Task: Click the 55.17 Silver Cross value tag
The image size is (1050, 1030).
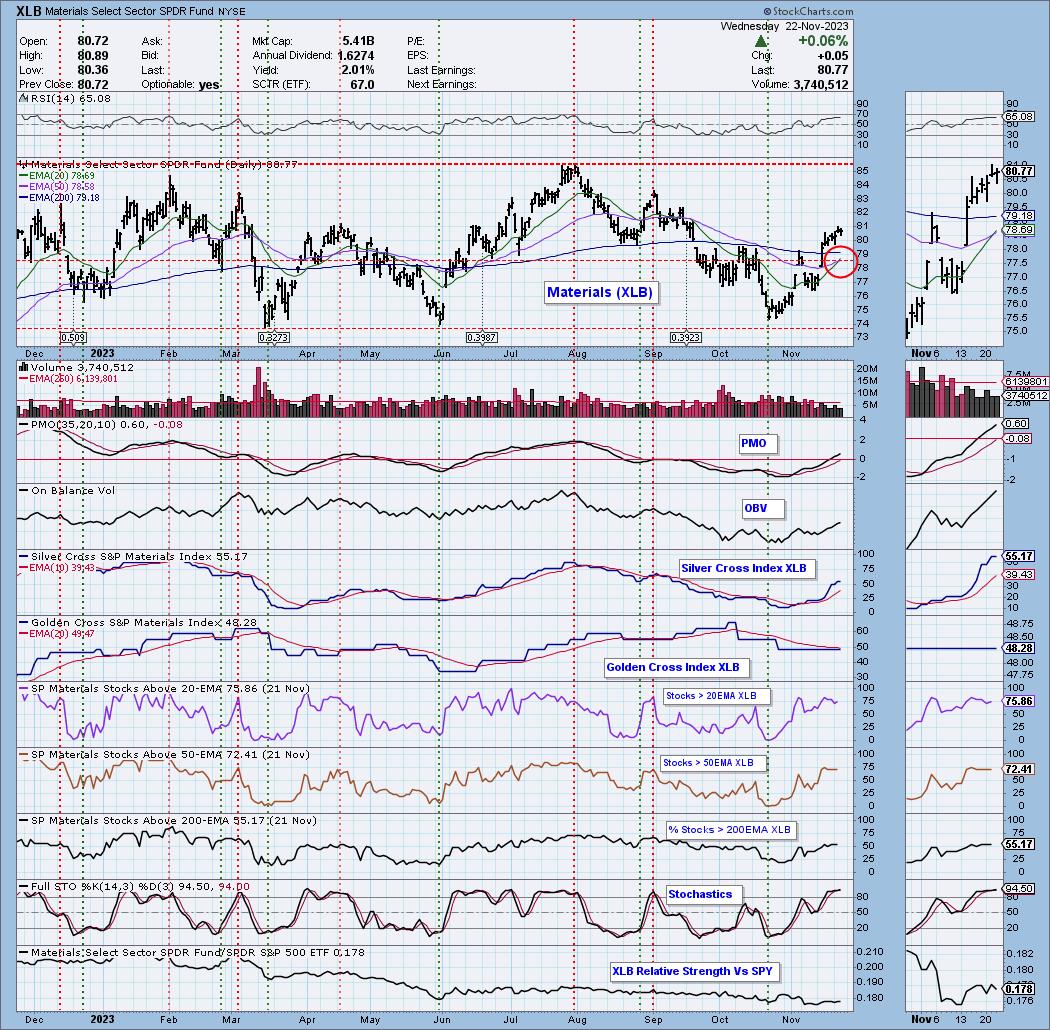Action: [1019, 557]
